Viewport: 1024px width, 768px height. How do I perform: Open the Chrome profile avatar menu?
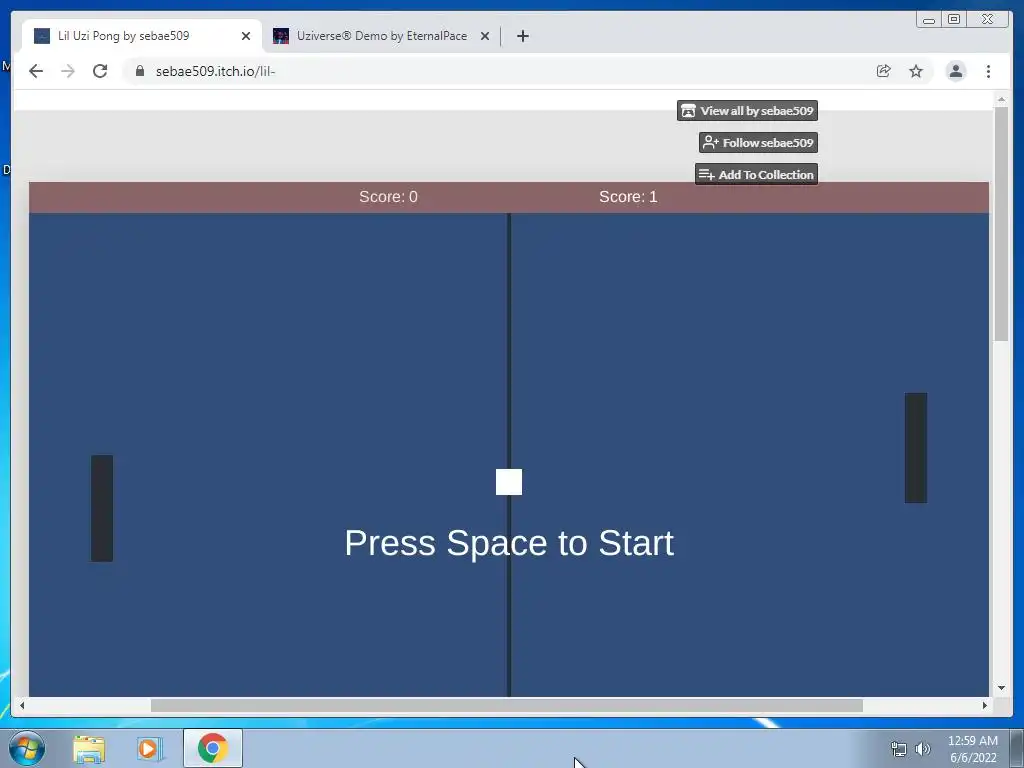pyautogui.click(x=955, y=71)
